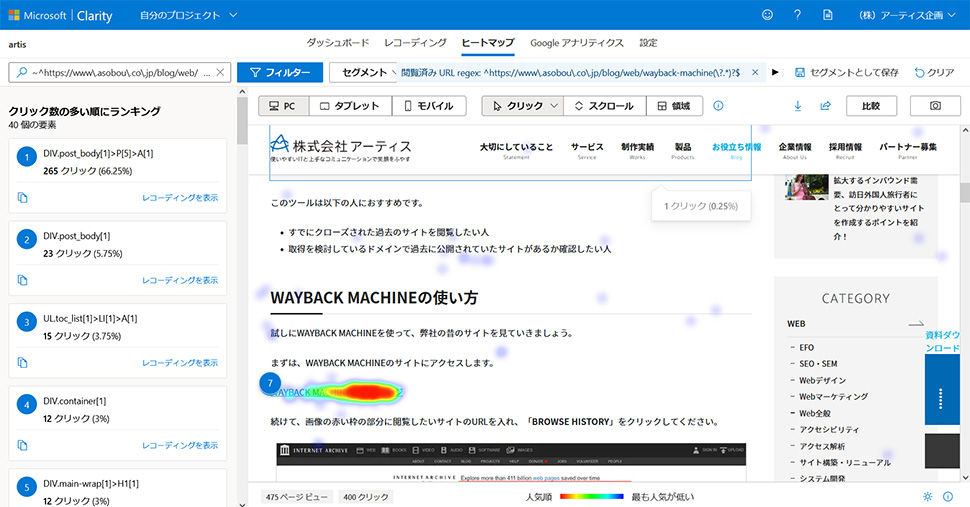
Task: Open the feedback smiley icon
Action: coord(767,15)
